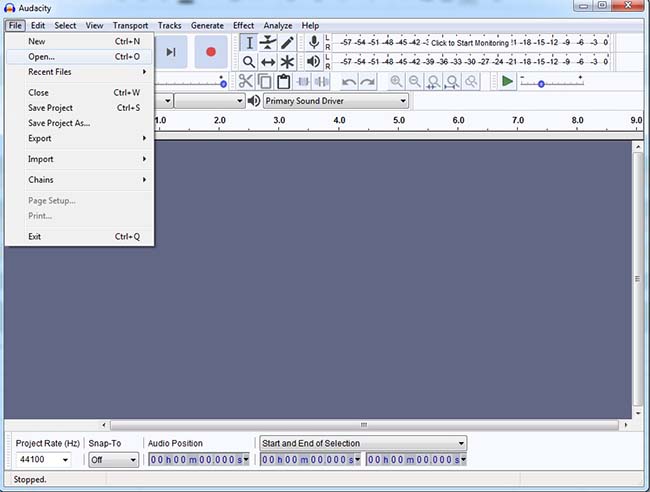Select the Envelope tool
The image size is (650, 492).
click(268, 43)
